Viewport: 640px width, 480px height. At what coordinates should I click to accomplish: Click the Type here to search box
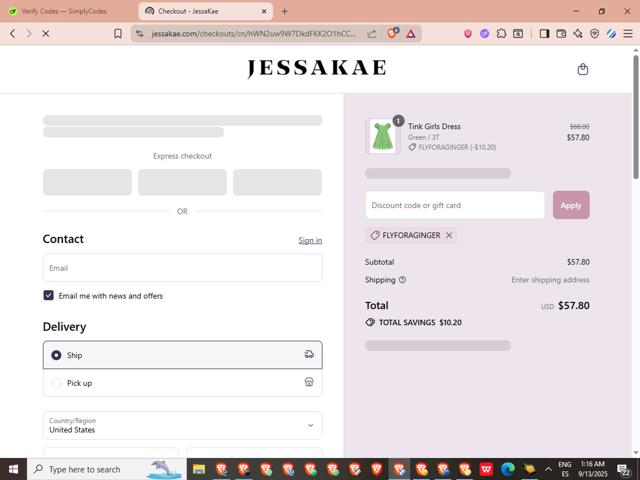tap(107, 469)
